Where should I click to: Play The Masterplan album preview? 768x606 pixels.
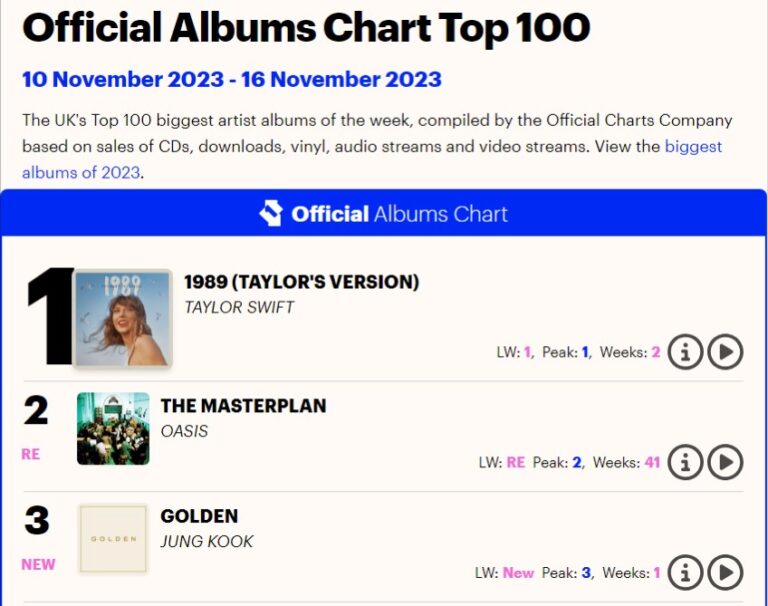click(x=725, y=462)
